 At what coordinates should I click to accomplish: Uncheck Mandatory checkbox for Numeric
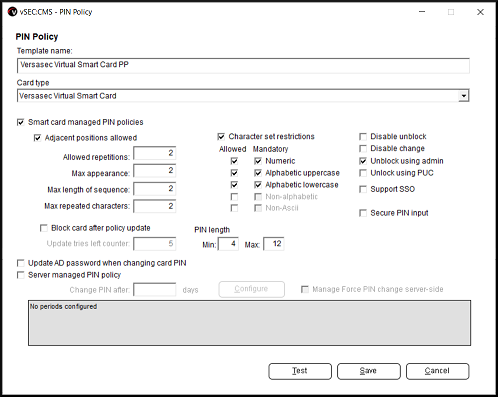[258, 161]
